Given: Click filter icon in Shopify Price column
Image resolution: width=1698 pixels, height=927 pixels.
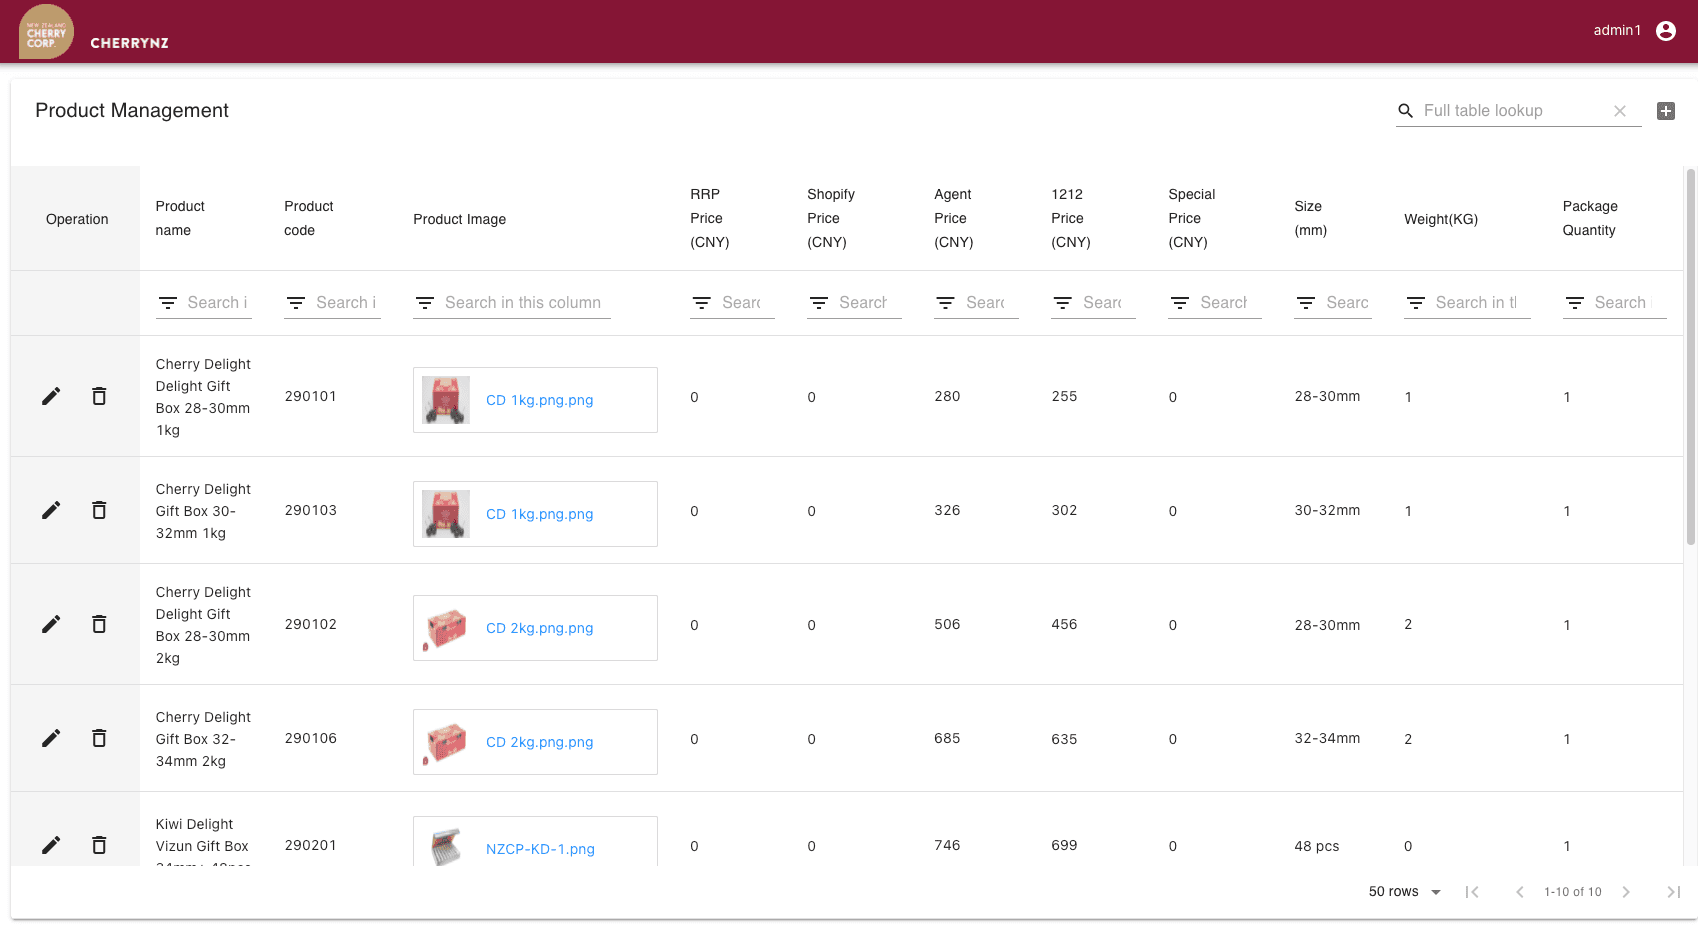Looking at the screenshot, I should [x=819, y=303].
